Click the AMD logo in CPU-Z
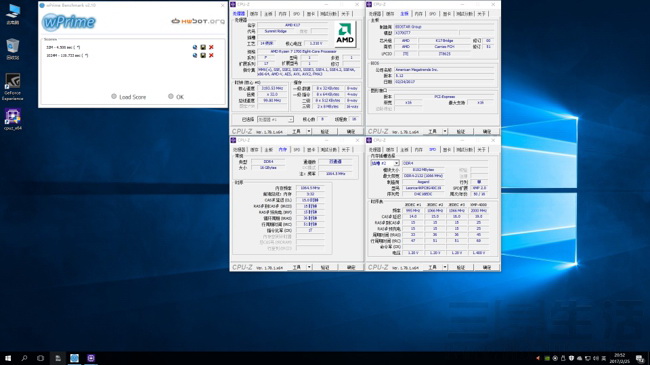 (345, 34)
